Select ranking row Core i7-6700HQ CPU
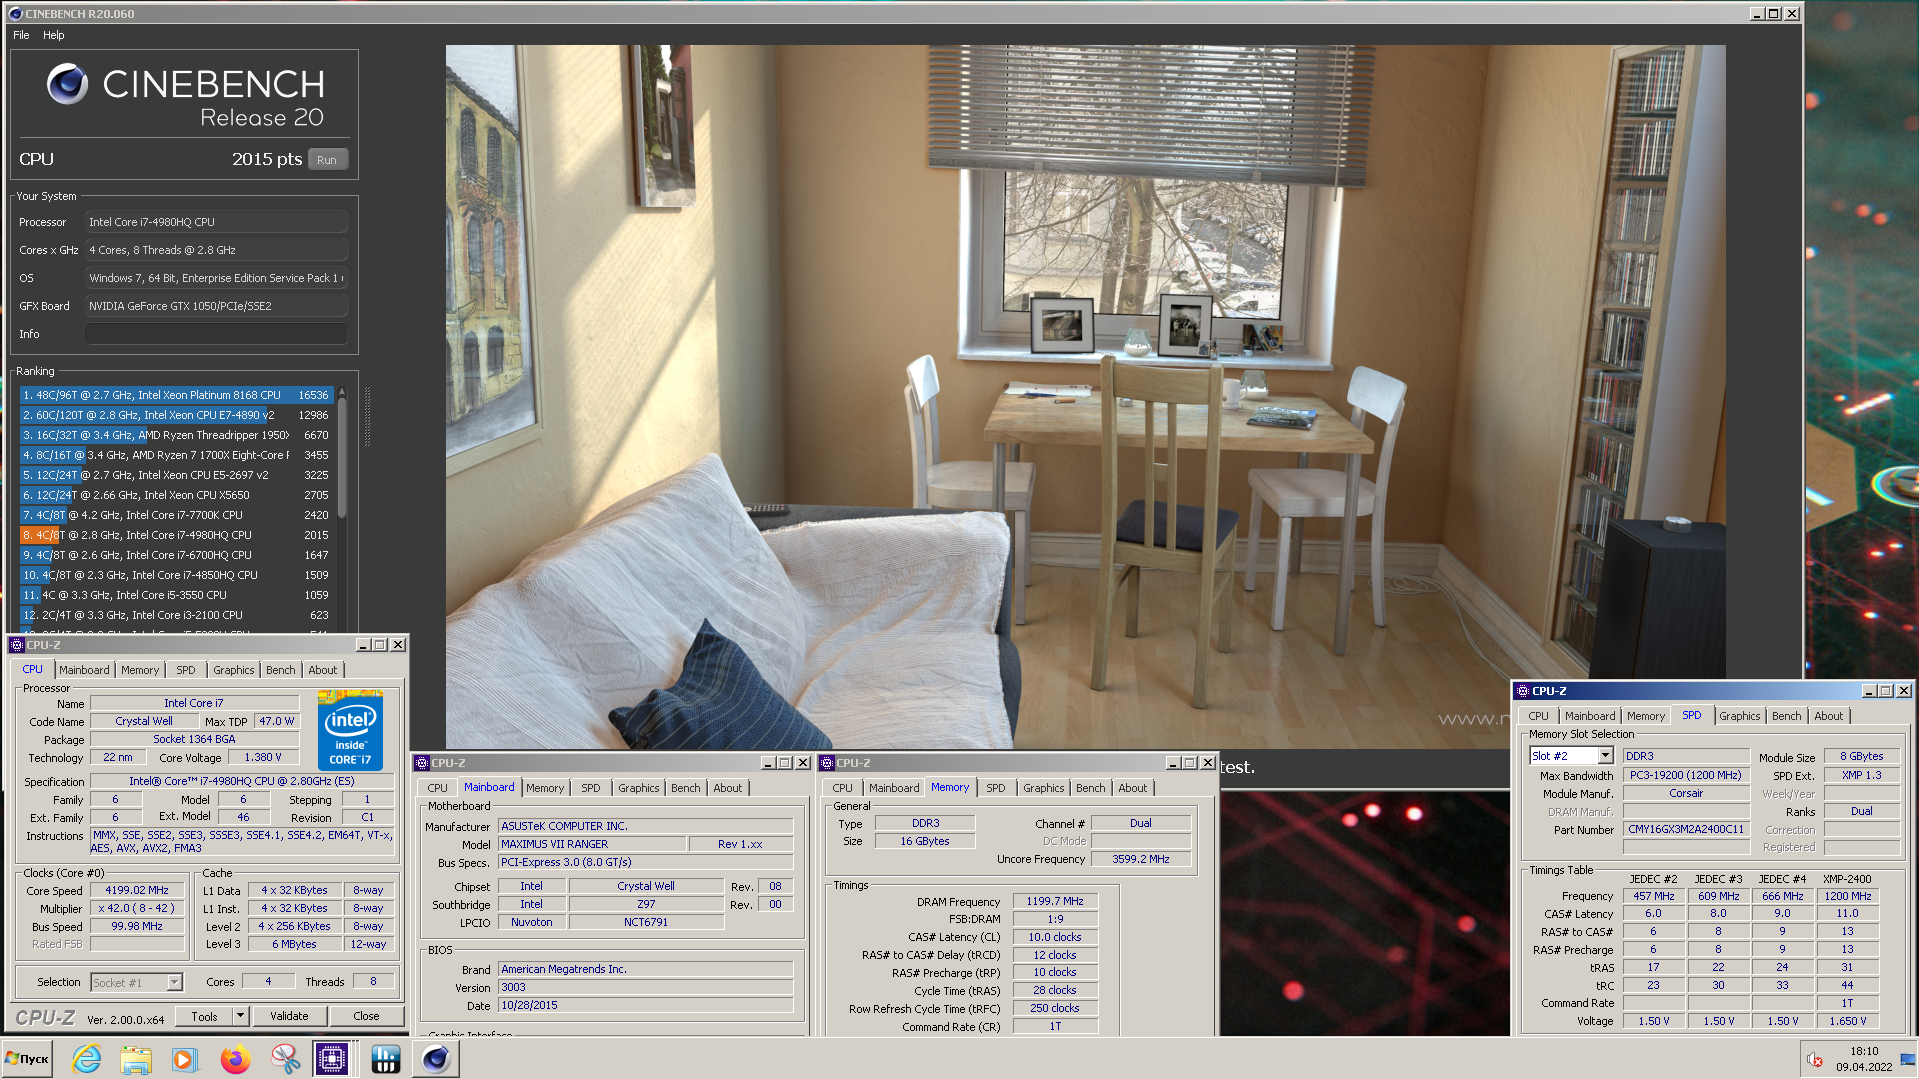 click(175, 555)
